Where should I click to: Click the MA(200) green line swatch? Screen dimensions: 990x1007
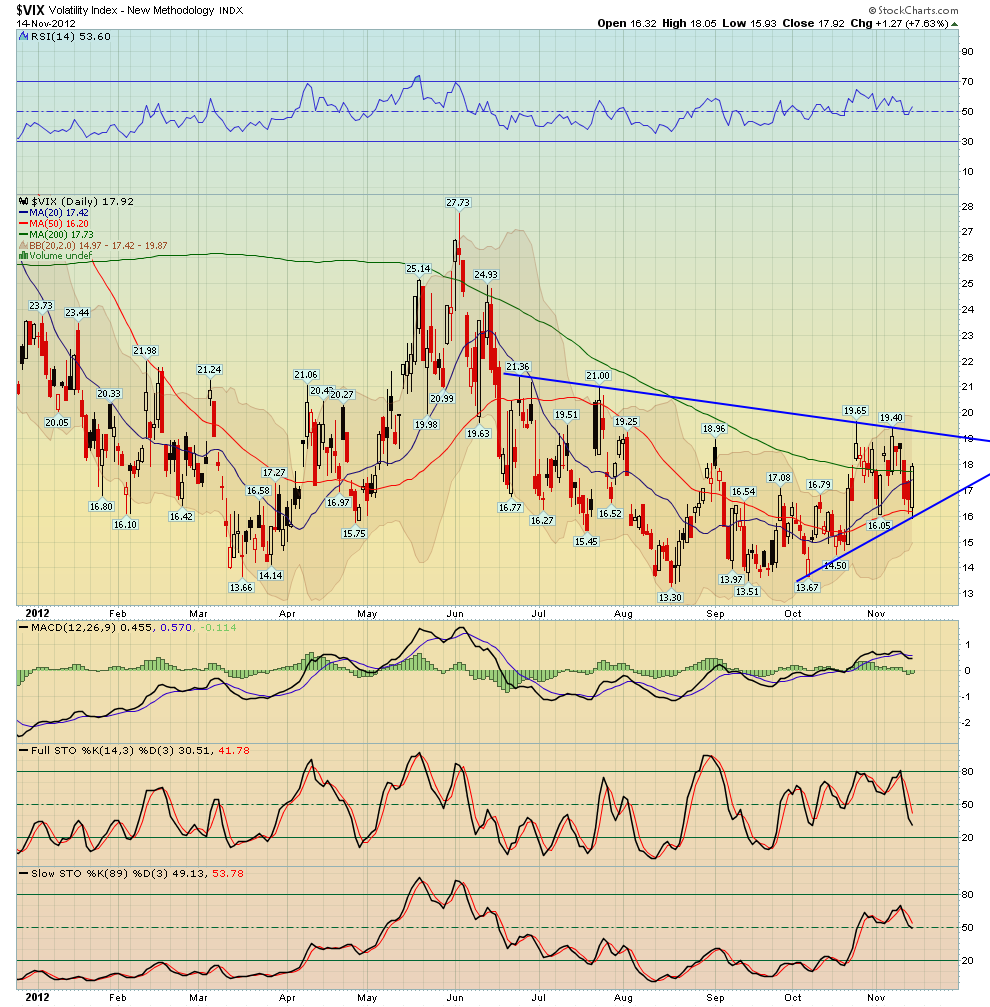[23, 234]
